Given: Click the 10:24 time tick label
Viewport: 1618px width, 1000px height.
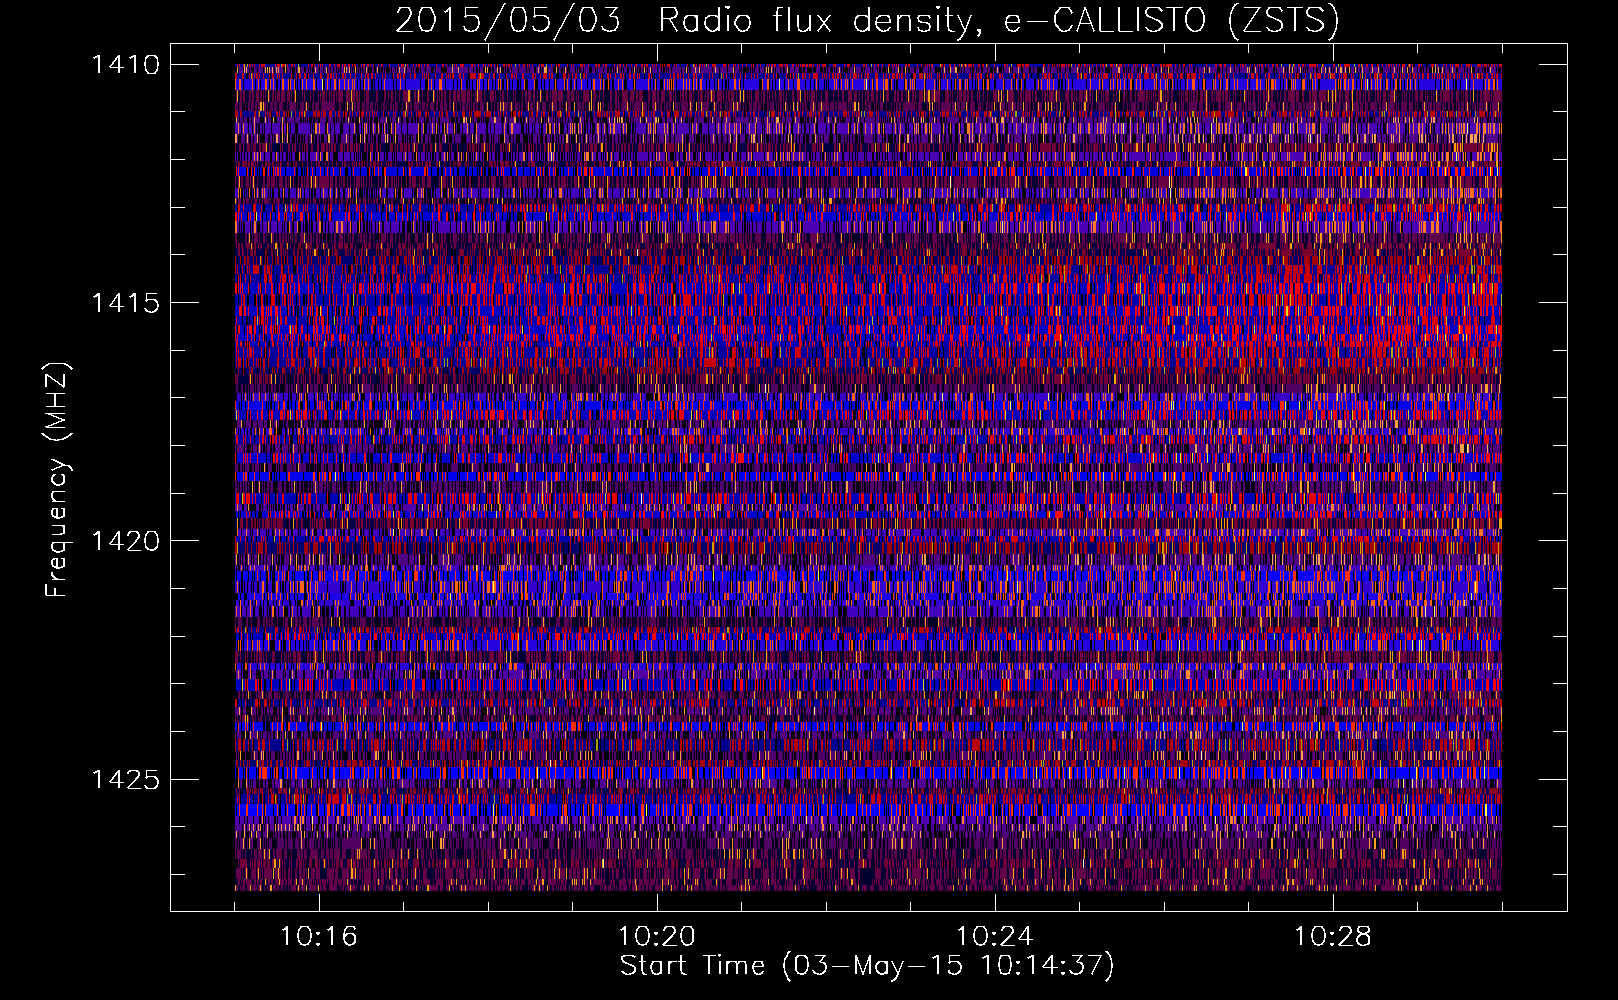Looking at the screenshot, I should (995, 937).
